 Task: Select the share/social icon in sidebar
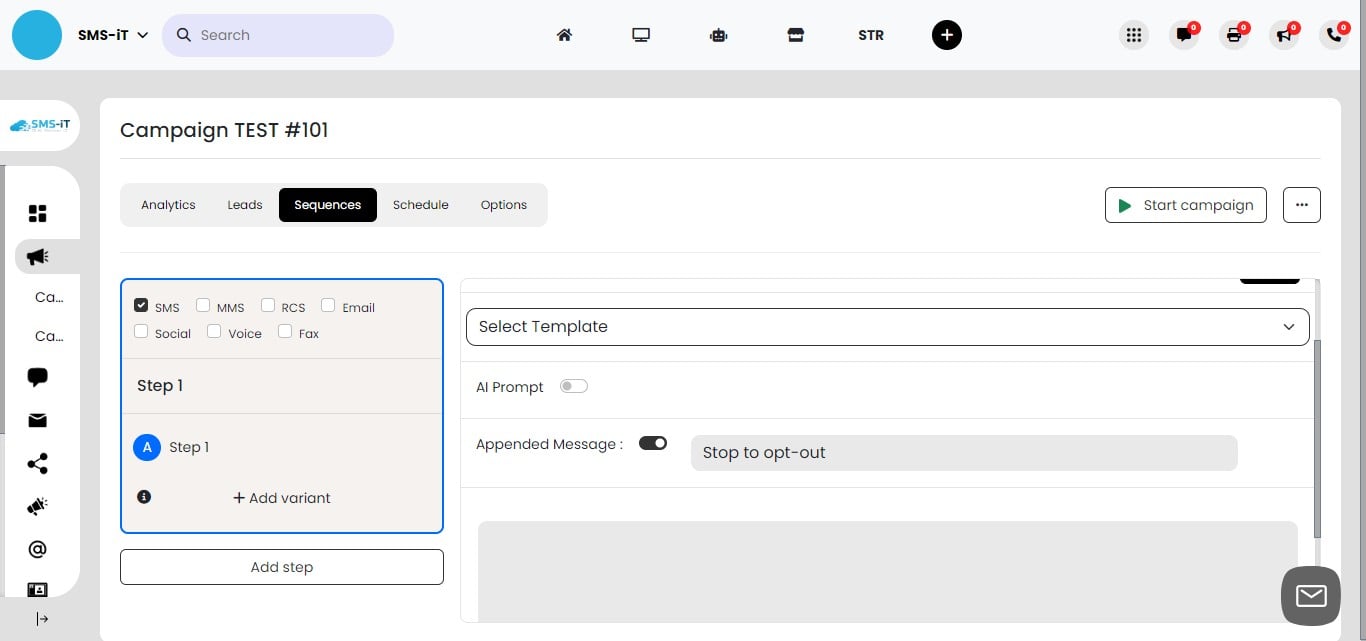pyautogui.click(x=37, y=463)
